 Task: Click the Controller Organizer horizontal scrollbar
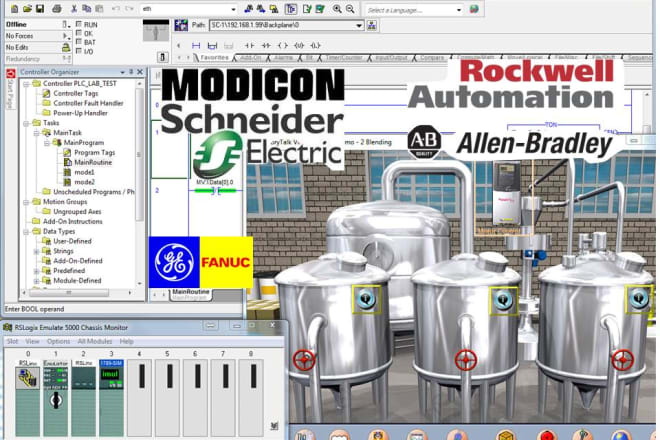tap(77, 292)
